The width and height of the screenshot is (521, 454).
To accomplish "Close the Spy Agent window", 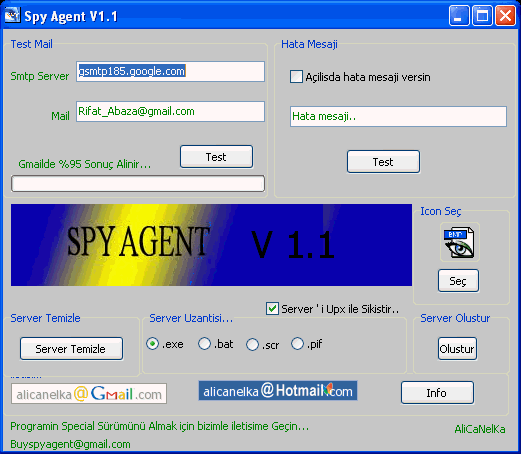I will pos(505,16).
